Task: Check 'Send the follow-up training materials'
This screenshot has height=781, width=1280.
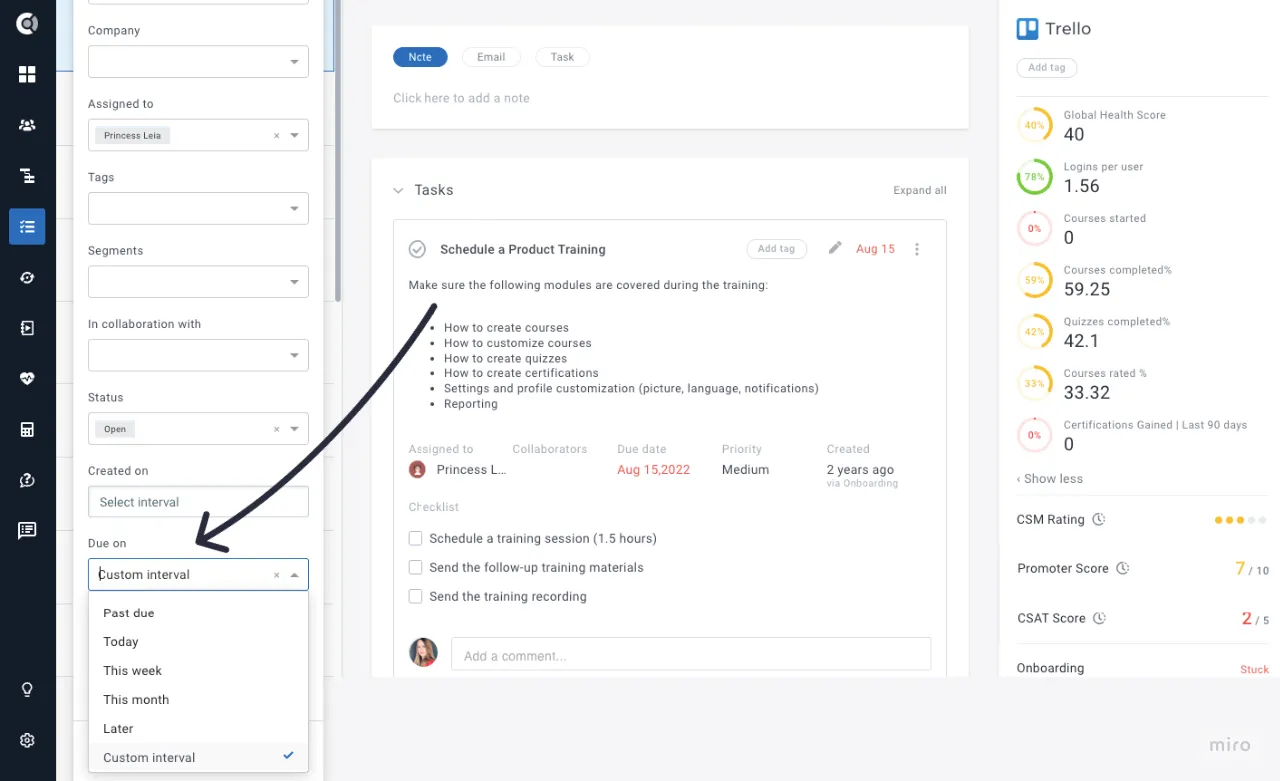Action: (x=416, y=568)
